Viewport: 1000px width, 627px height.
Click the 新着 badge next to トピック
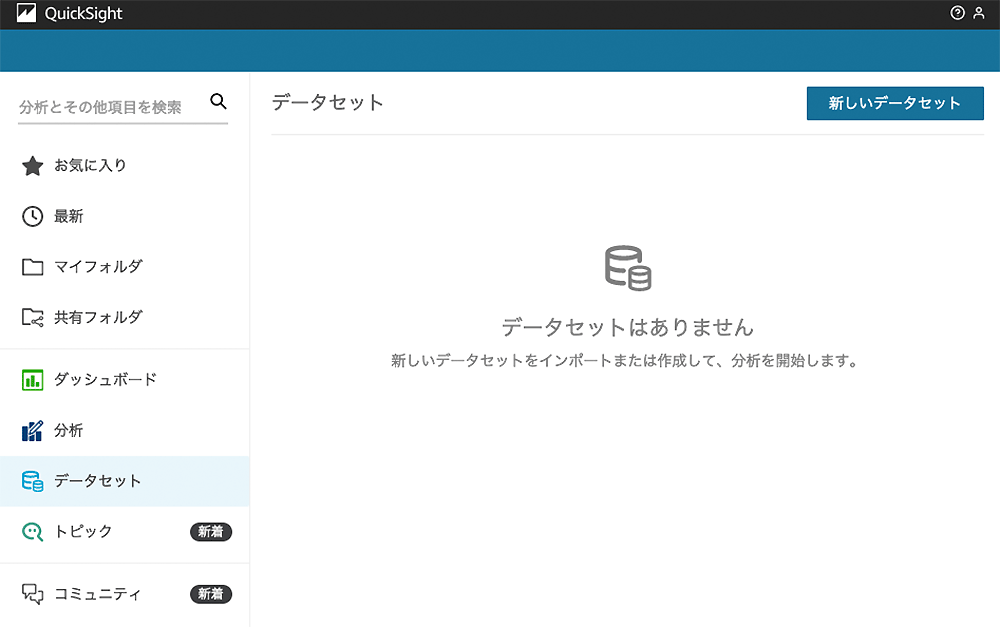pyautogui.click(x=210, y=531)
